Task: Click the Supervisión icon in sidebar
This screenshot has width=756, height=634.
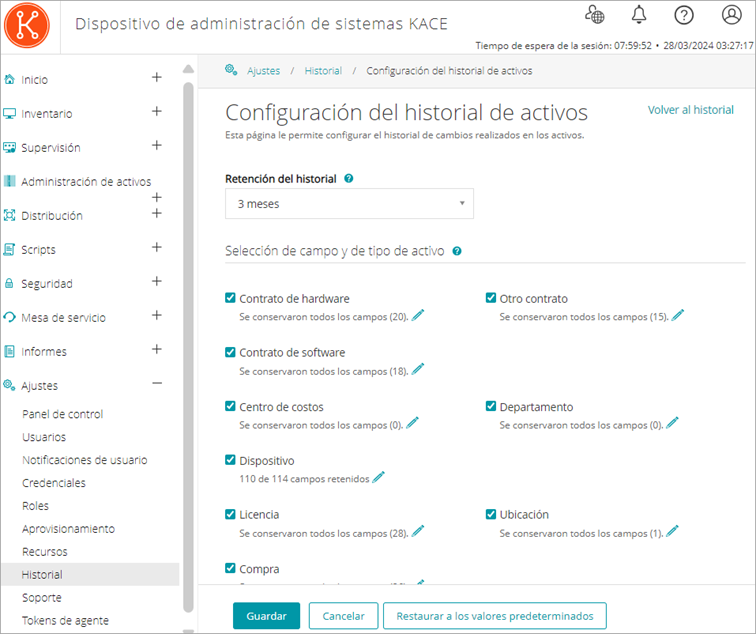Action: click(x=9, y=148)
